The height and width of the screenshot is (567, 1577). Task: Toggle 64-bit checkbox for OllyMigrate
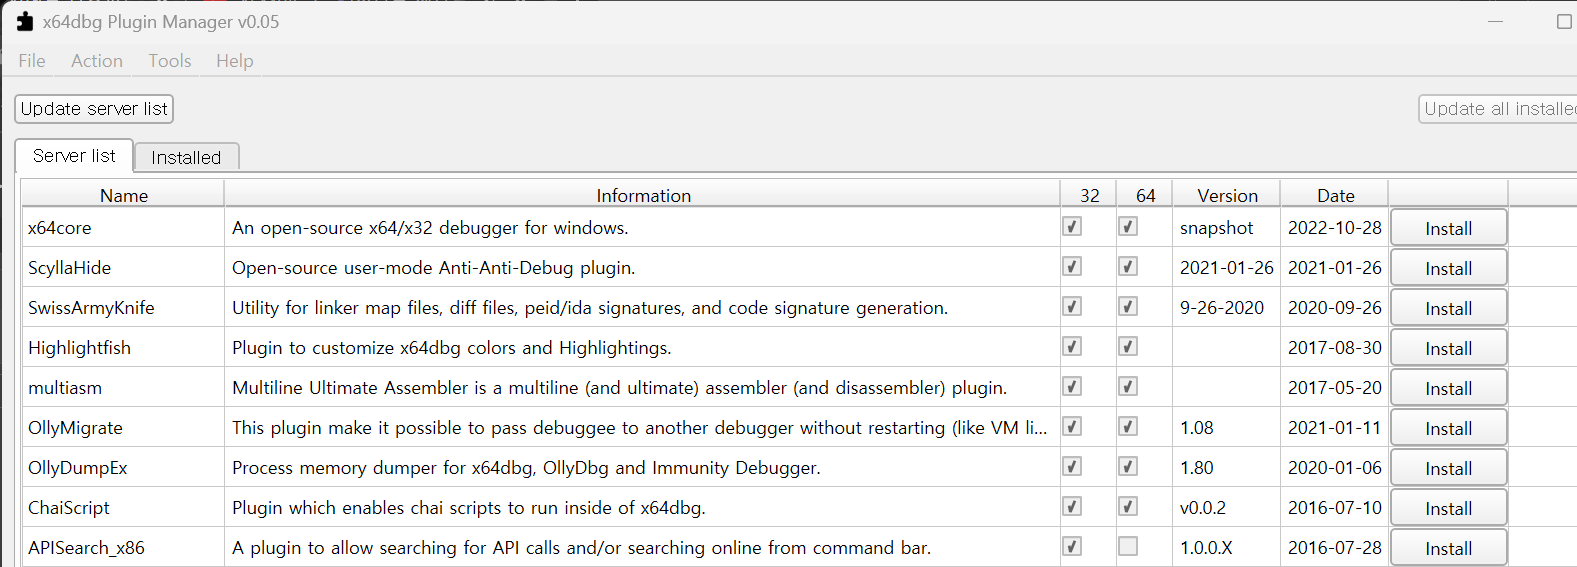click(x=1128, y=426)
